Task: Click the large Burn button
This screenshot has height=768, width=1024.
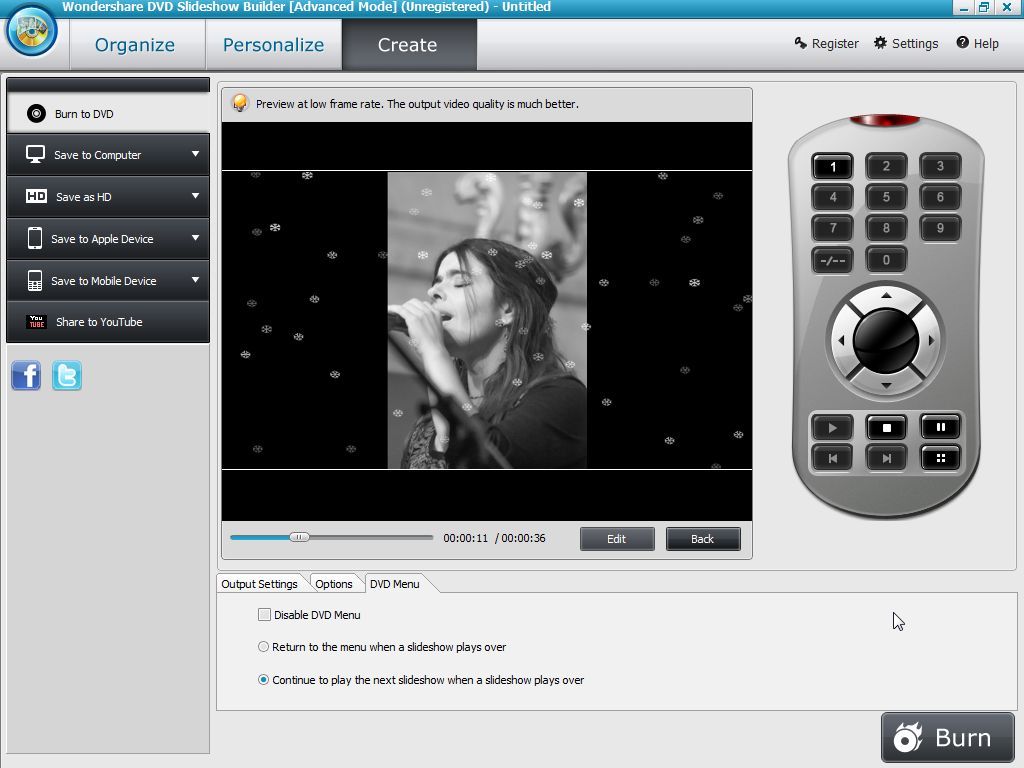Action: [947, 738]
